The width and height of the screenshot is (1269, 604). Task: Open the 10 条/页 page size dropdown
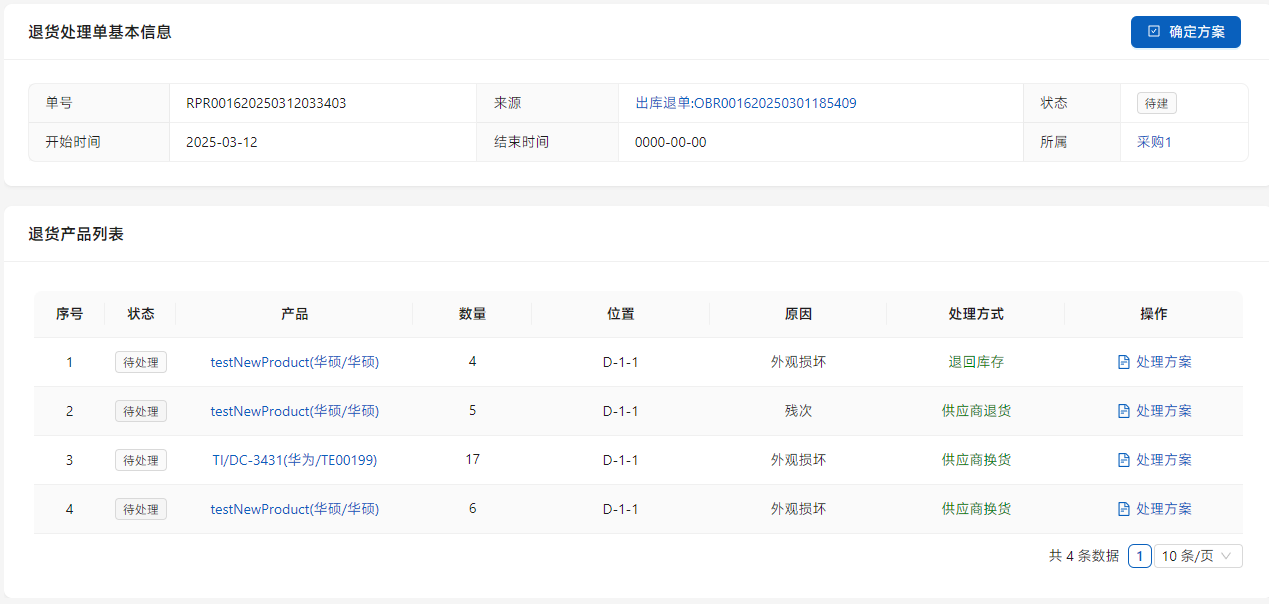[1198, 556]
